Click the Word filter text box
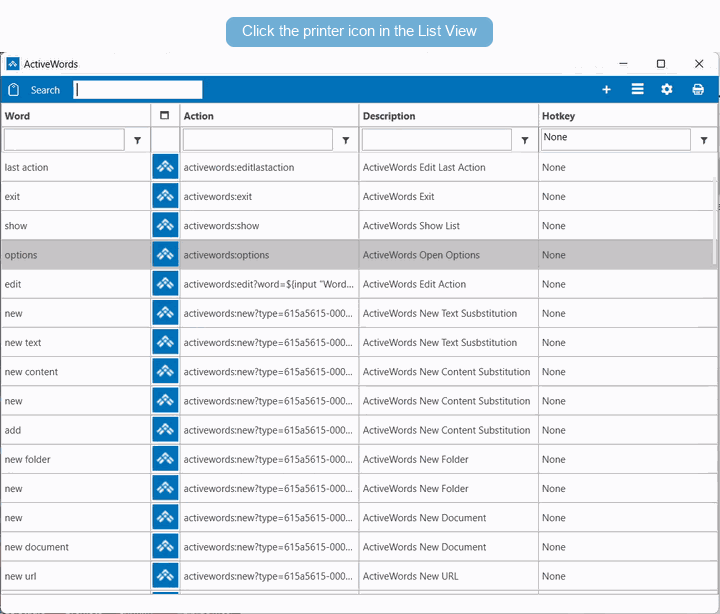720x614 pixels. [64, 140]
